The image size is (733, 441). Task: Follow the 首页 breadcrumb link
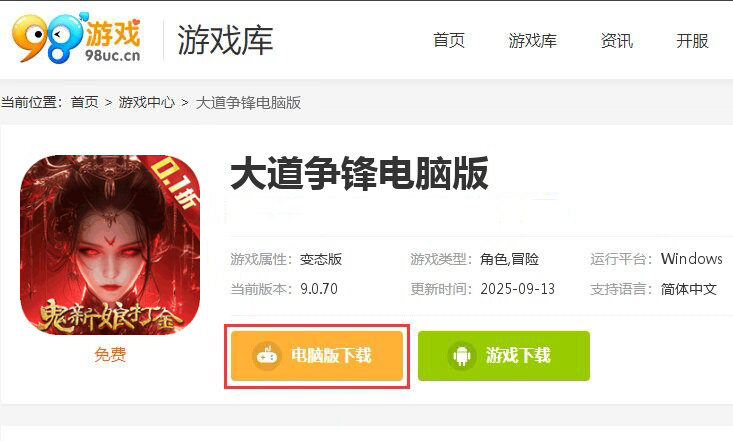tap(85, 102)
